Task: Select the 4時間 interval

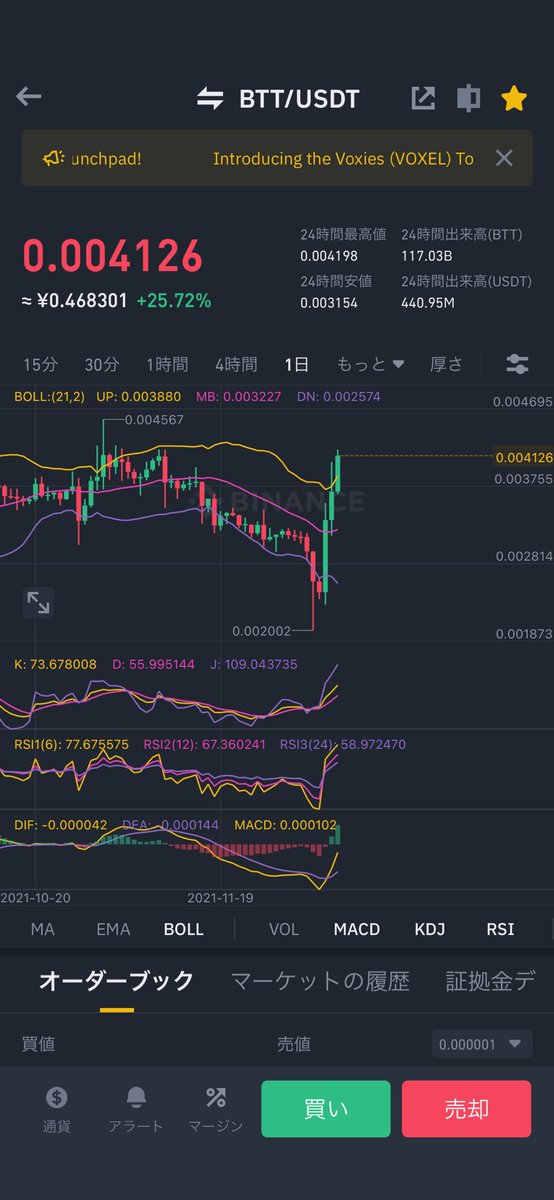Action: tap(235, 364)
